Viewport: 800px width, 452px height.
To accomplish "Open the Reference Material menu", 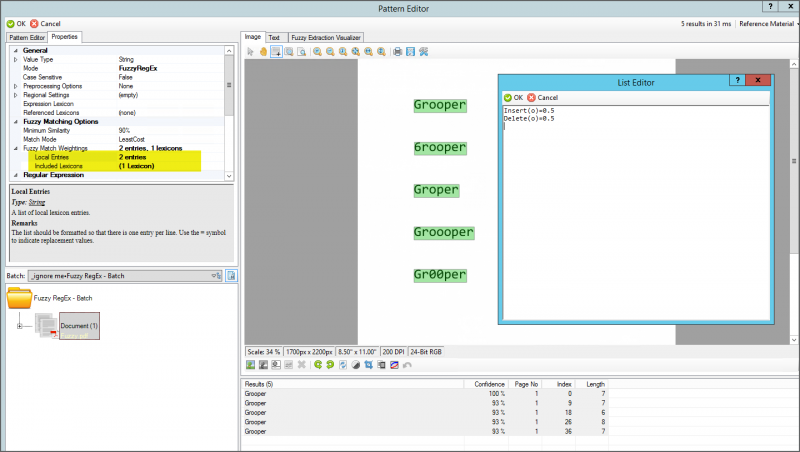I will (767, 23).
